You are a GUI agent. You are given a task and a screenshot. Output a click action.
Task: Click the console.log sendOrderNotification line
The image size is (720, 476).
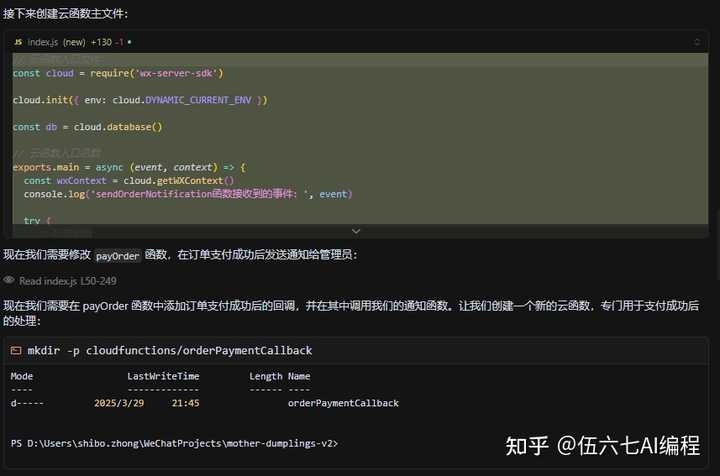tap(188, 193)
